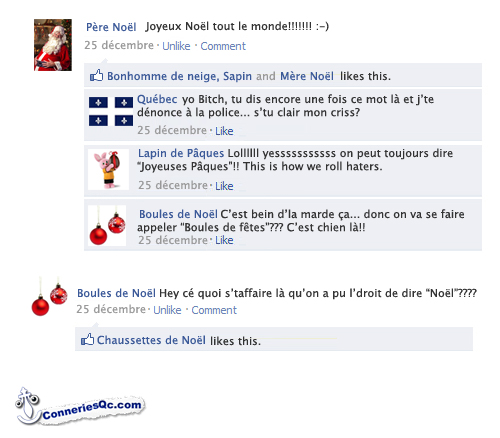Open the ConneriesQc.com logo
This screenshot has width=500, height=438.
coord(80,407)
